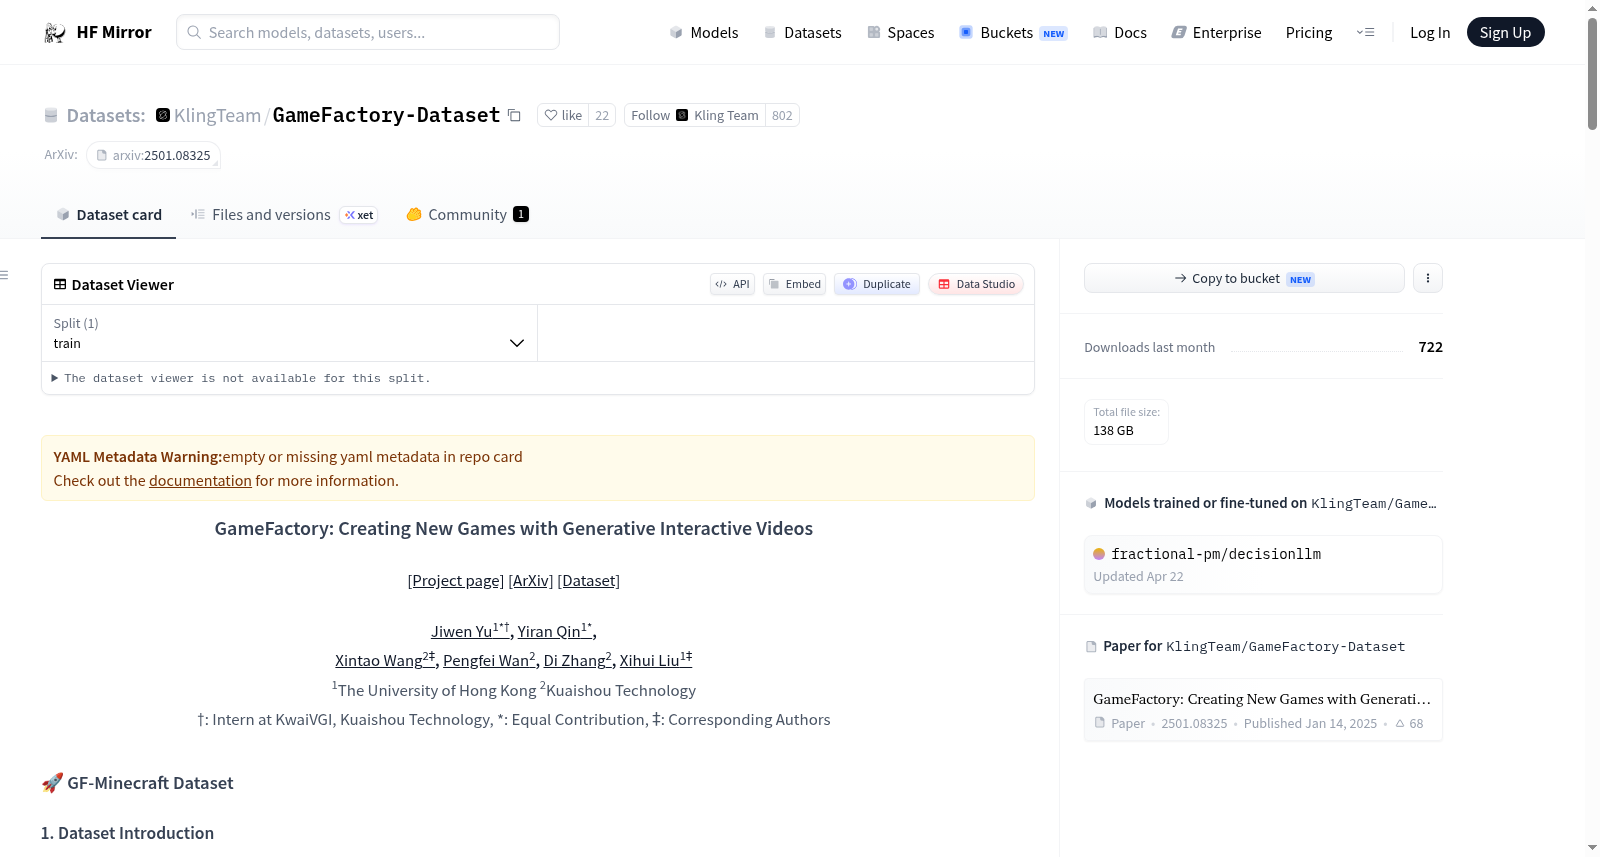Expand the dataset viewer unavailable message
Viewport: 1600px width, 857px height.
coord(241,378)
